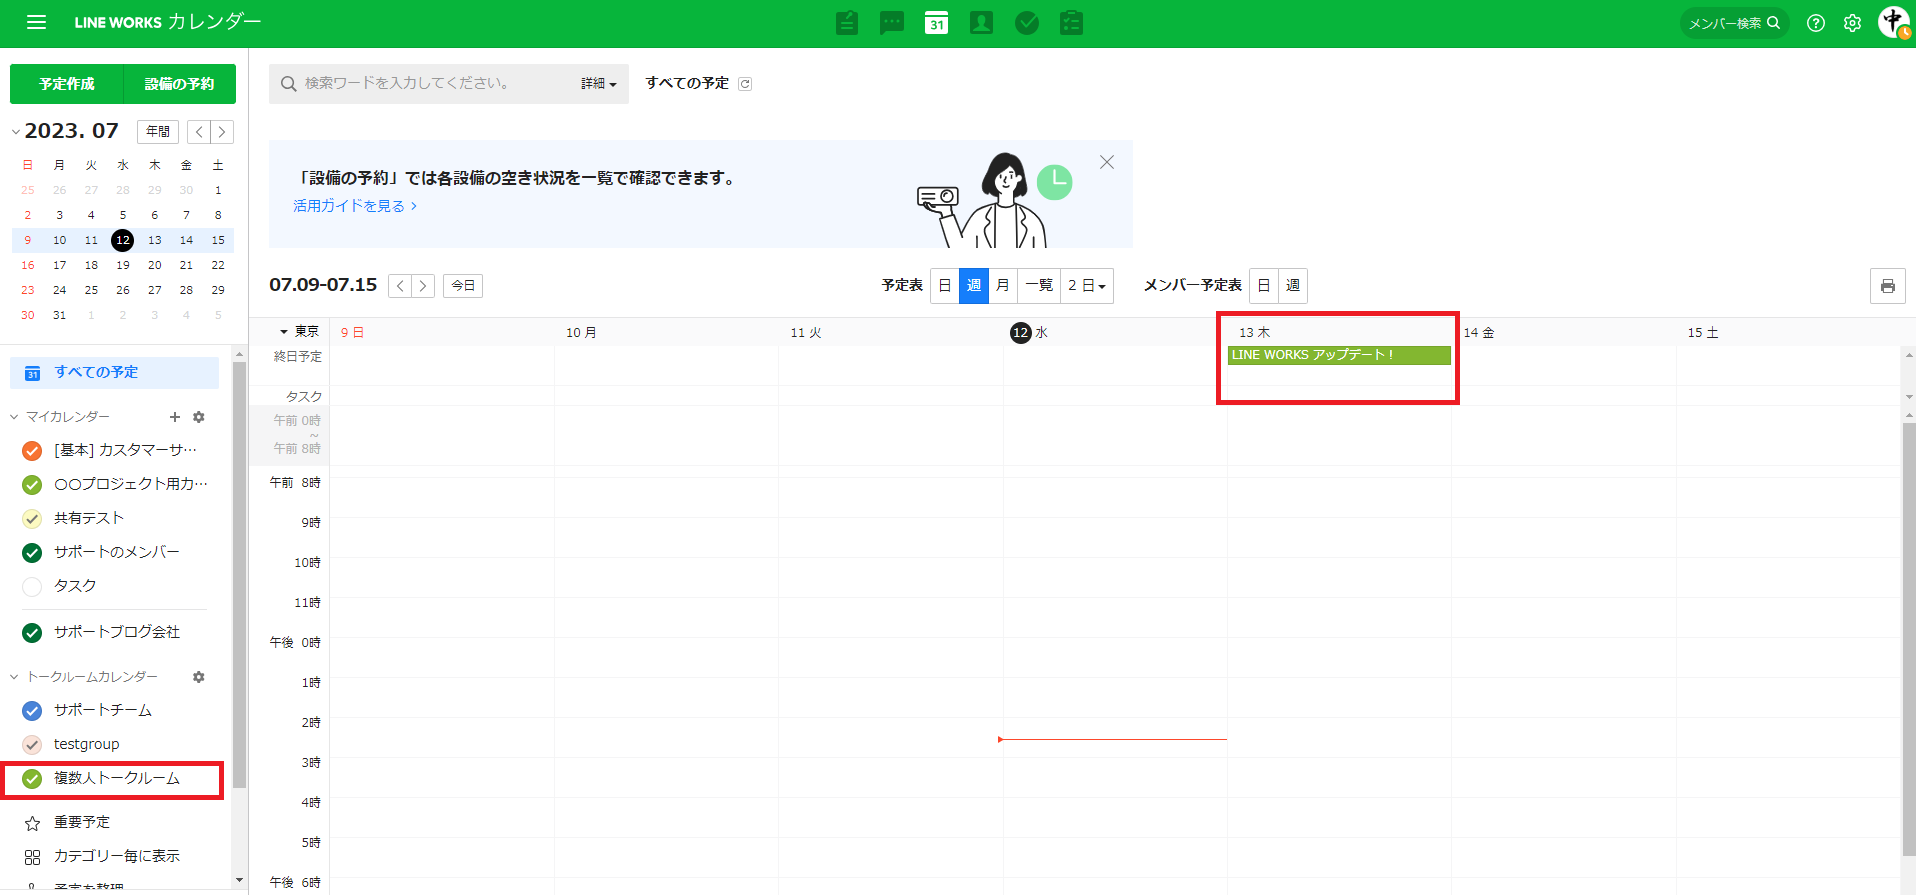Open the tasks checkmark circle icon
Screen dimensions: 1916x895
[x=1026, y=23]
